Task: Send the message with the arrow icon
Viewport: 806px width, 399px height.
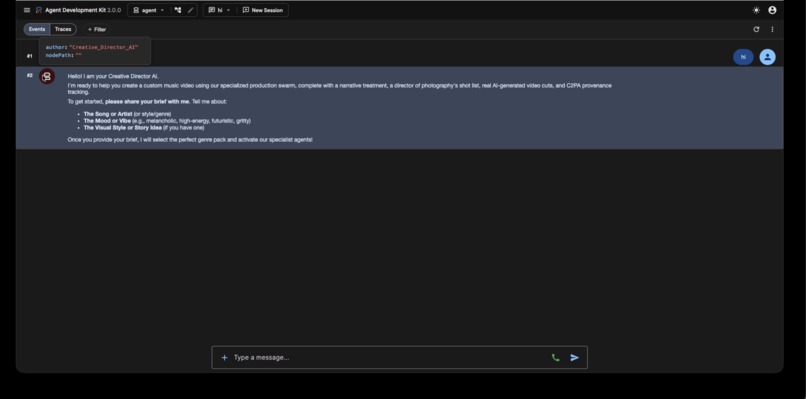Action: tap(575, 357)
